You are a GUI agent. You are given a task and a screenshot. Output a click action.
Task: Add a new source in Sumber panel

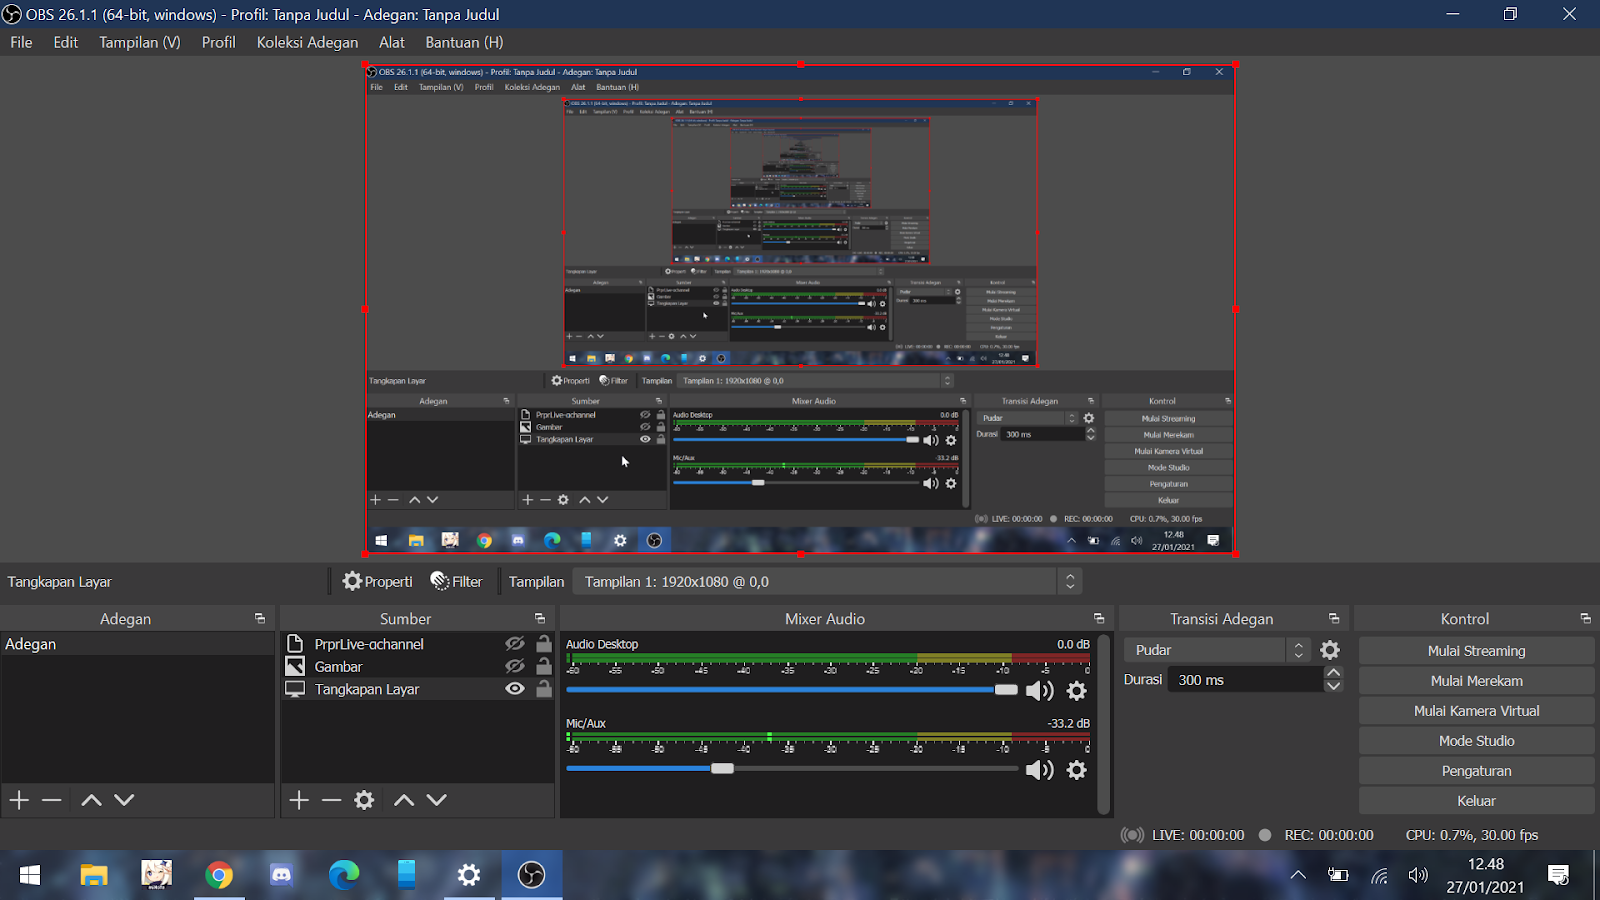point(299,800)
